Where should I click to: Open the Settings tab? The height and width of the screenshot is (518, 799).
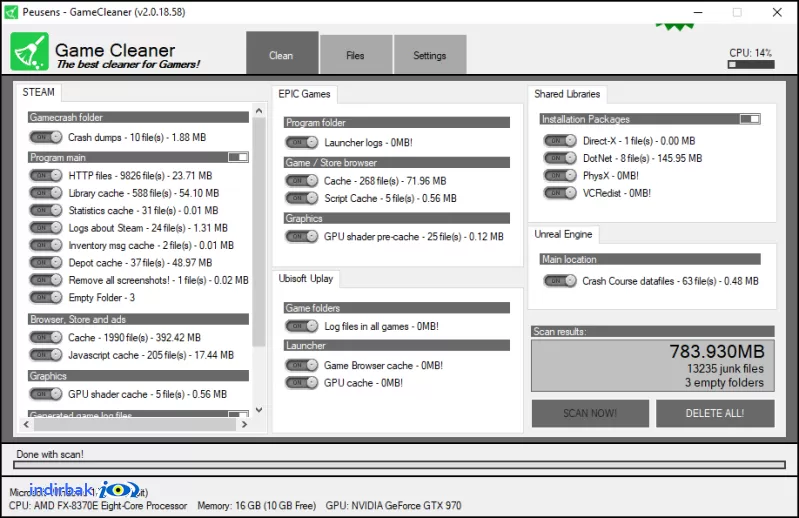click(430, 55)
